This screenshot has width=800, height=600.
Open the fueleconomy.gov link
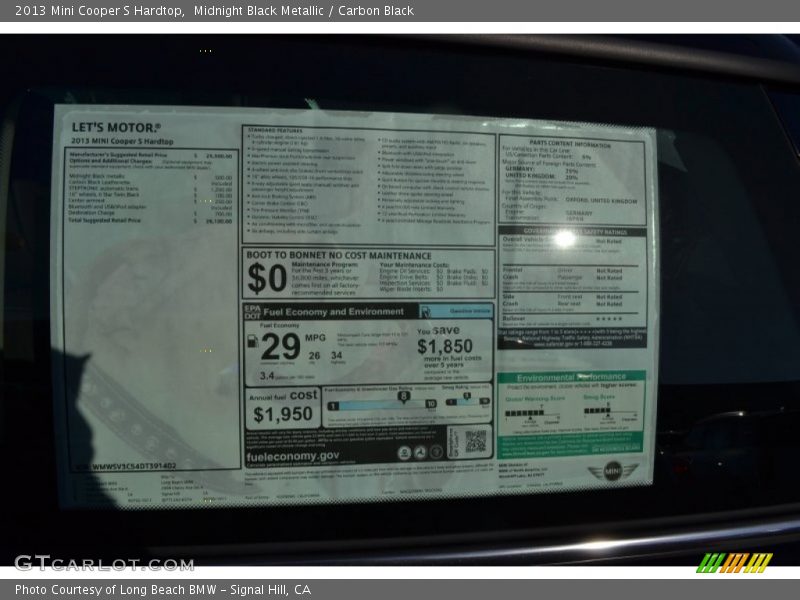click(292, 456)
